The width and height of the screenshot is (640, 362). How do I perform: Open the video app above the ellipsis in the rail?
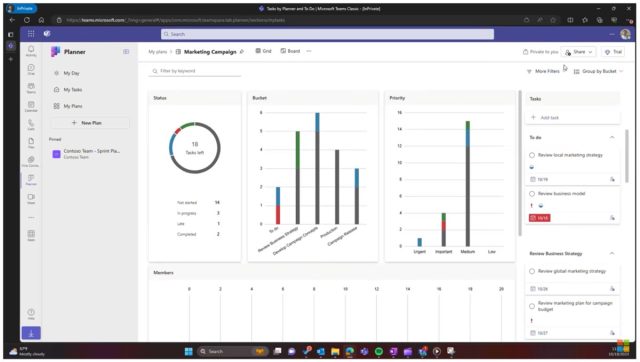click(31, 198)
